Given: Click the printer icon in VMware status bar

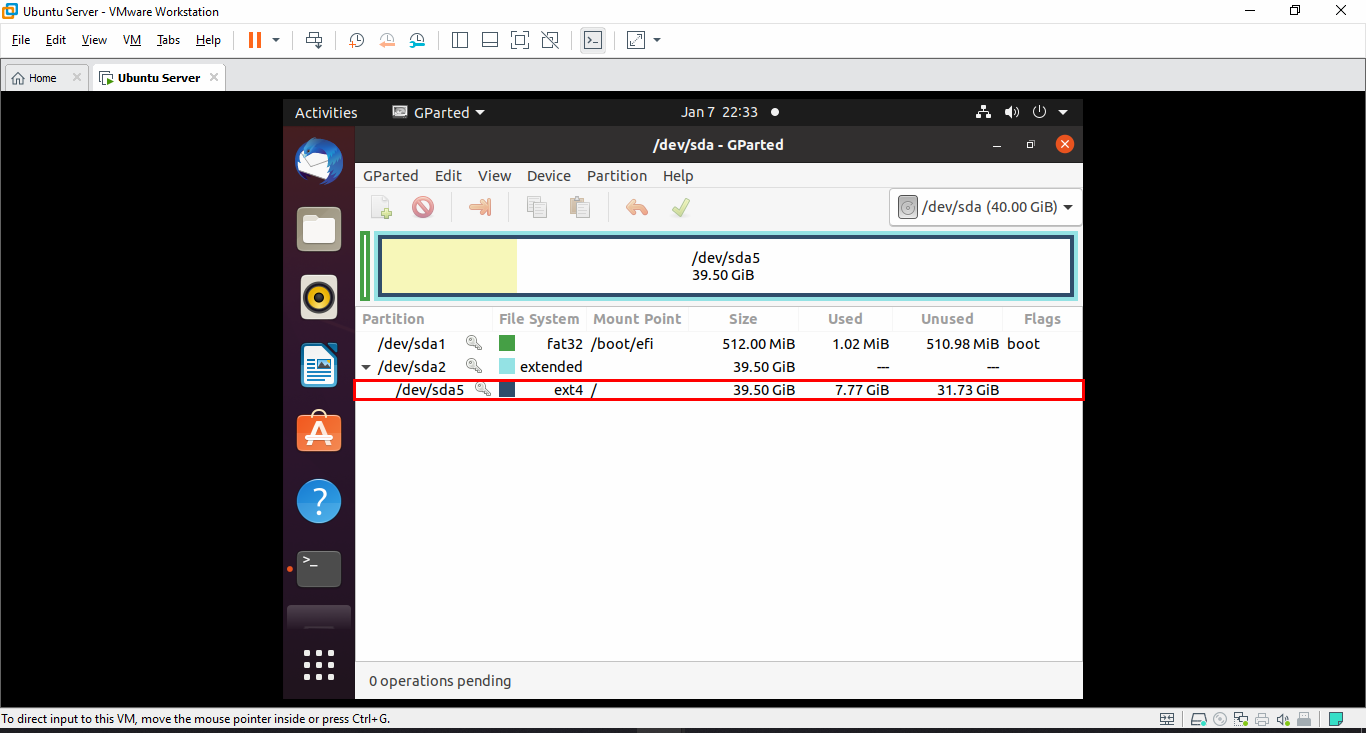Looking at the screenshot, I should [1262, 719].
